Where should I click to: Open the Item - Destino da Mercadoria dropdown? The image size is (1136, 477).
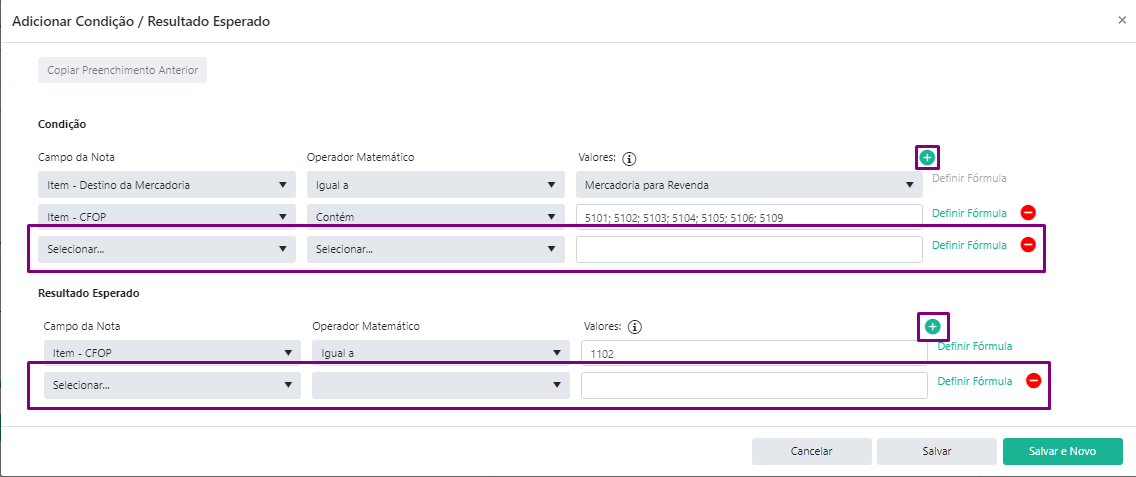(x=167, y=185)
